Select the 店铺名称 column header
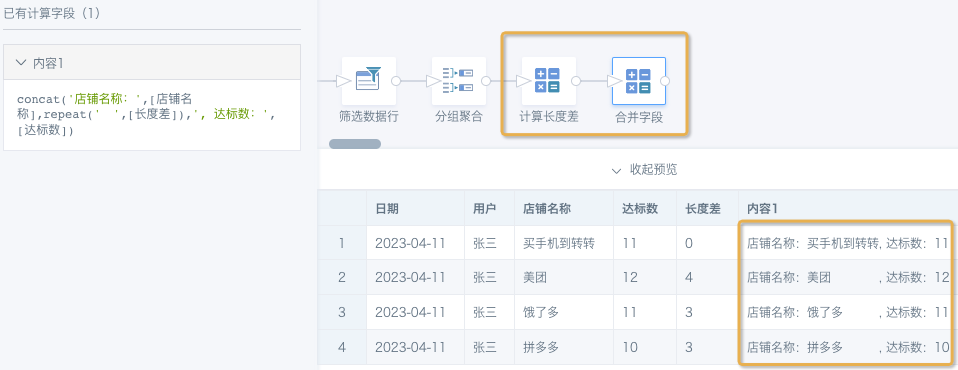This screenshot has height=370, width=958. point(565,208)
